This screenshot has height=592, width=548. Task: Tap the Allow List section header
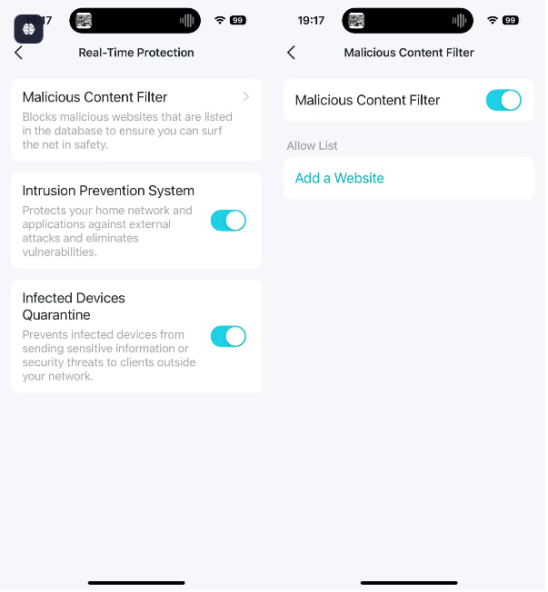(x=312, y=146)
